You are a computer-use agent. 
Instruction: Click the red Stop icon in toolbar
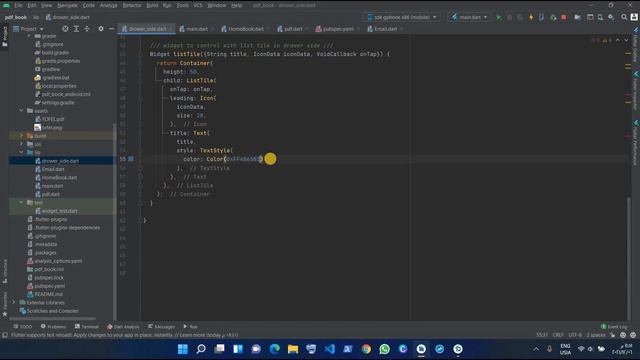coord(564,17)
